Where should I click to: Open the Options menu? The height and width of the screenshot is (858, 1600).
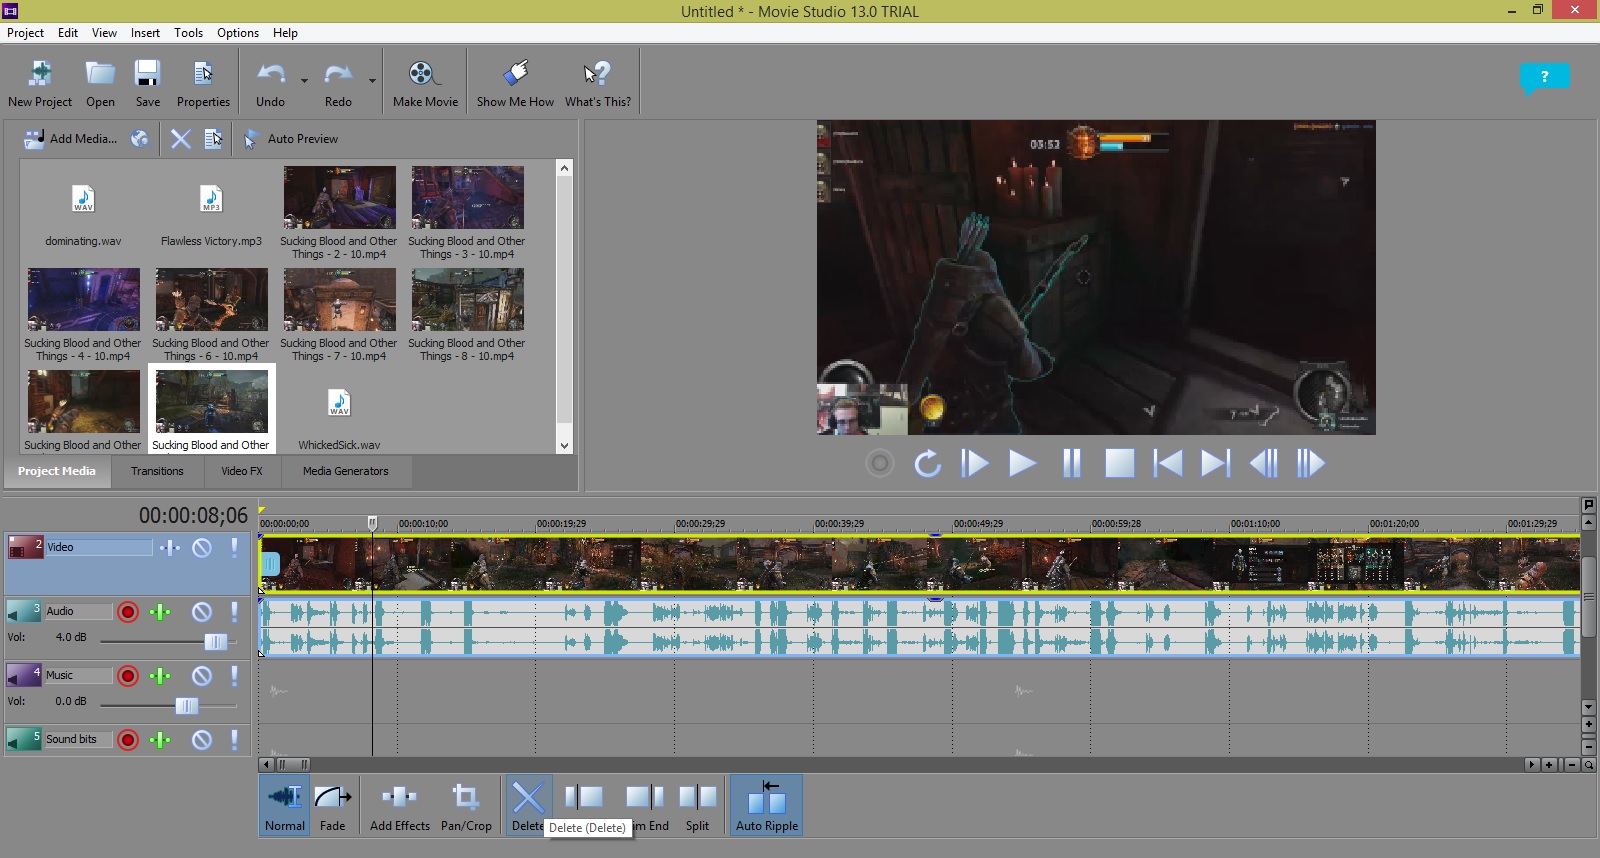[238, 33]
